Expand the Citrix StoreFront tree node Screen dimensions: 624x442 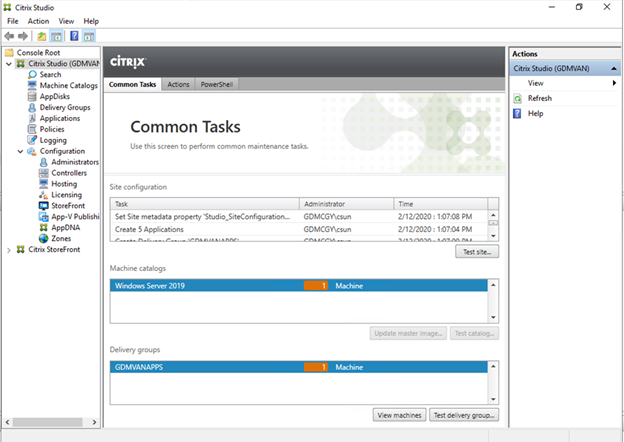coord(9,250)
